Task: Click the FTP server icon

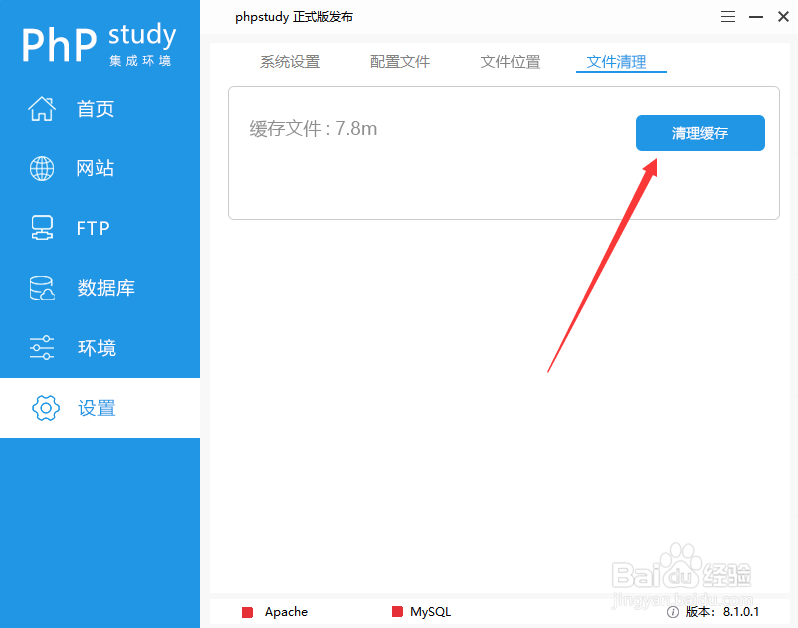Action: tap(42, 228)
